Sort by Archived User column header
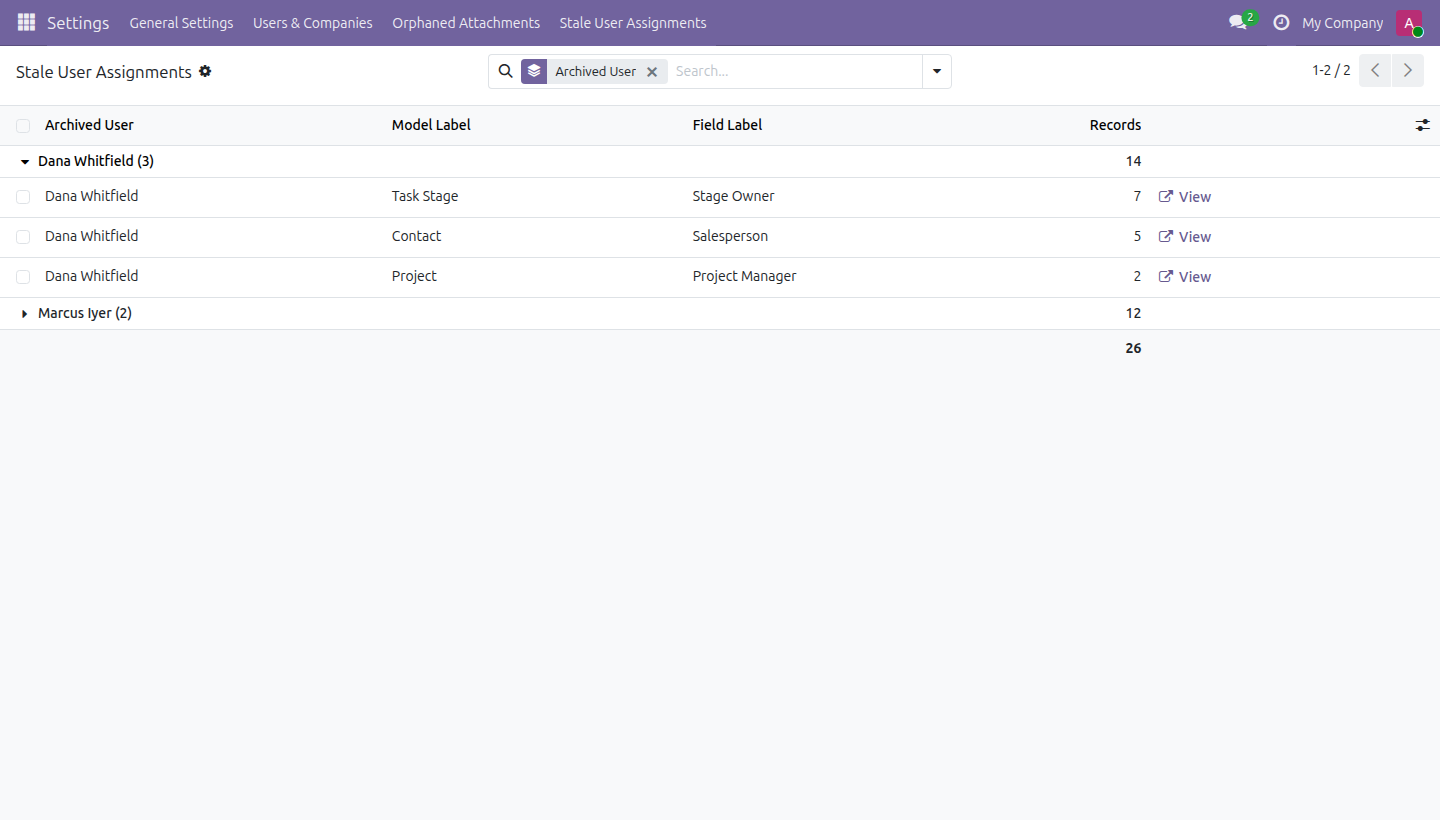 pyautogui.click(x=89, y=125)
